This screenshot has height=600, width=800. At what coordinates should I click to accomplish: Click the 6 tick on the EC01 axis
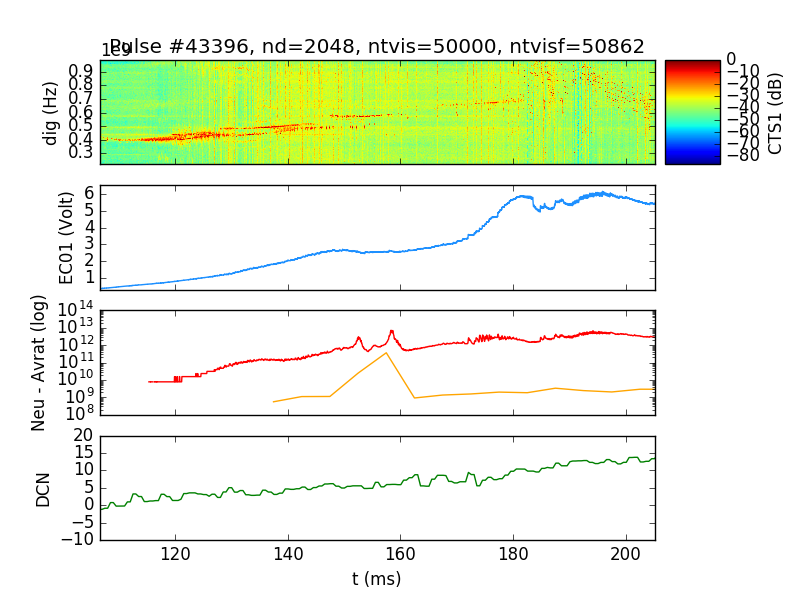89,192
